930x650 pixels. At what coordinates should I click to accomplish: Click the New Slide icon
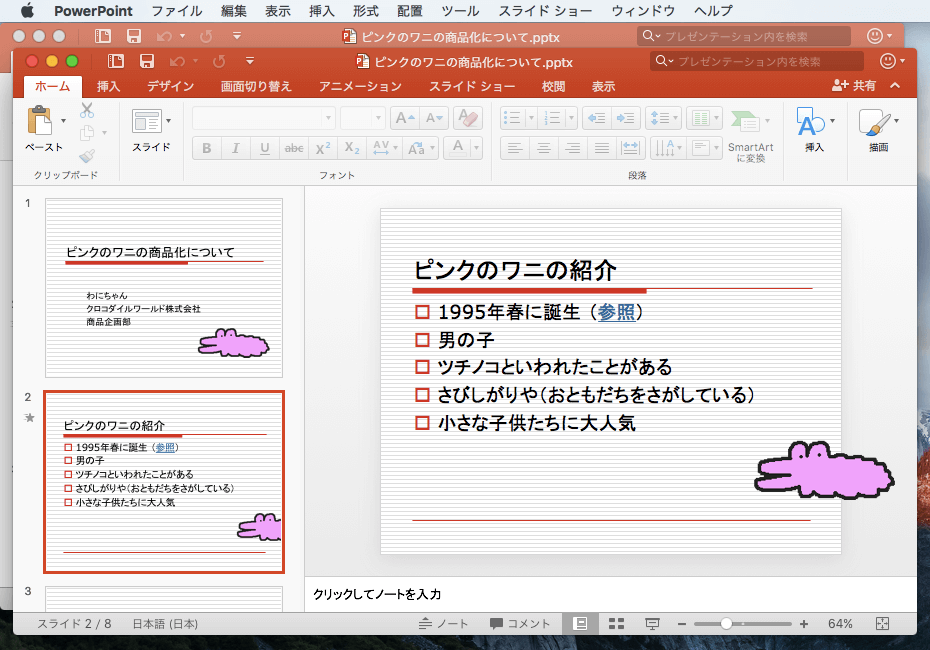(146, 121)
